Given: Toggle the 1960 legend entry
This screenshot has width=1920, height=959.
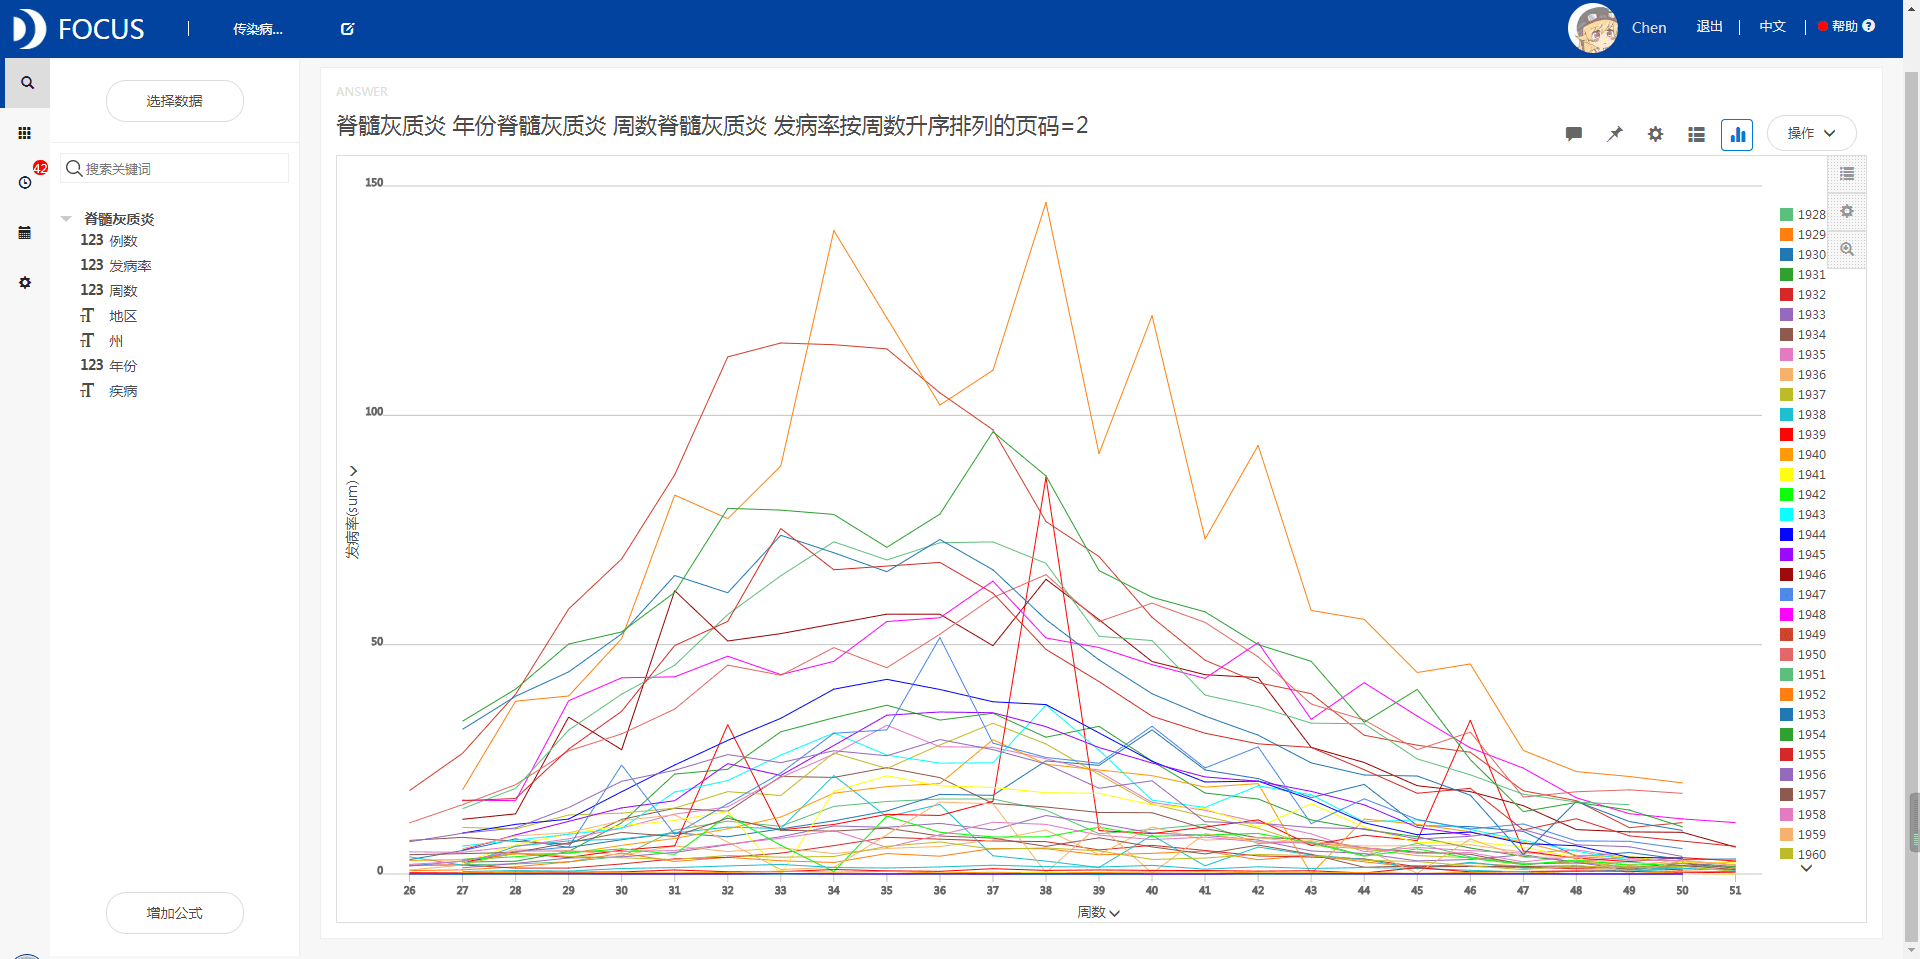Looking at the screenshot, I should [x=1803, y=854].
